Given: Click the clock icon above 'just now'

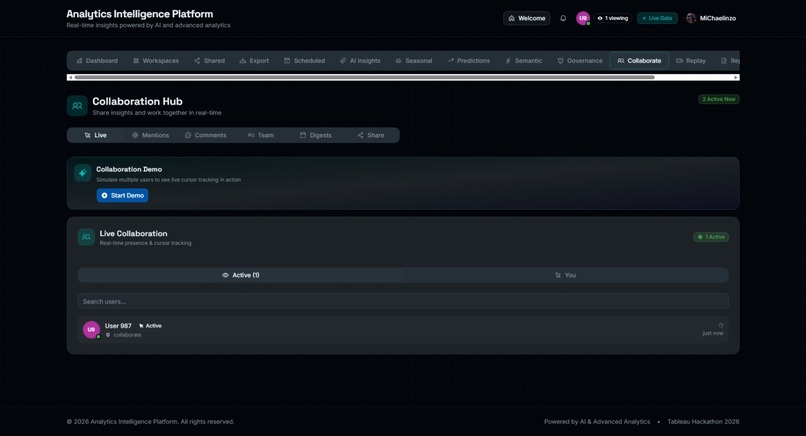Looking at the screenshot, I should pyautogui.click(x=721, y=325).
